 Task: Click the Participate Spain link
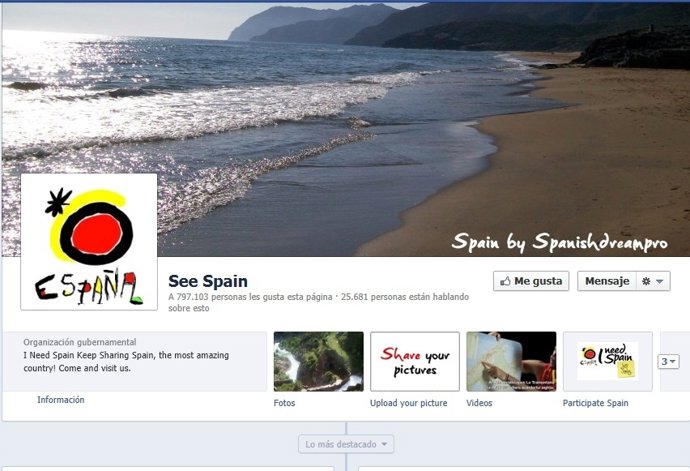(595, 403)
